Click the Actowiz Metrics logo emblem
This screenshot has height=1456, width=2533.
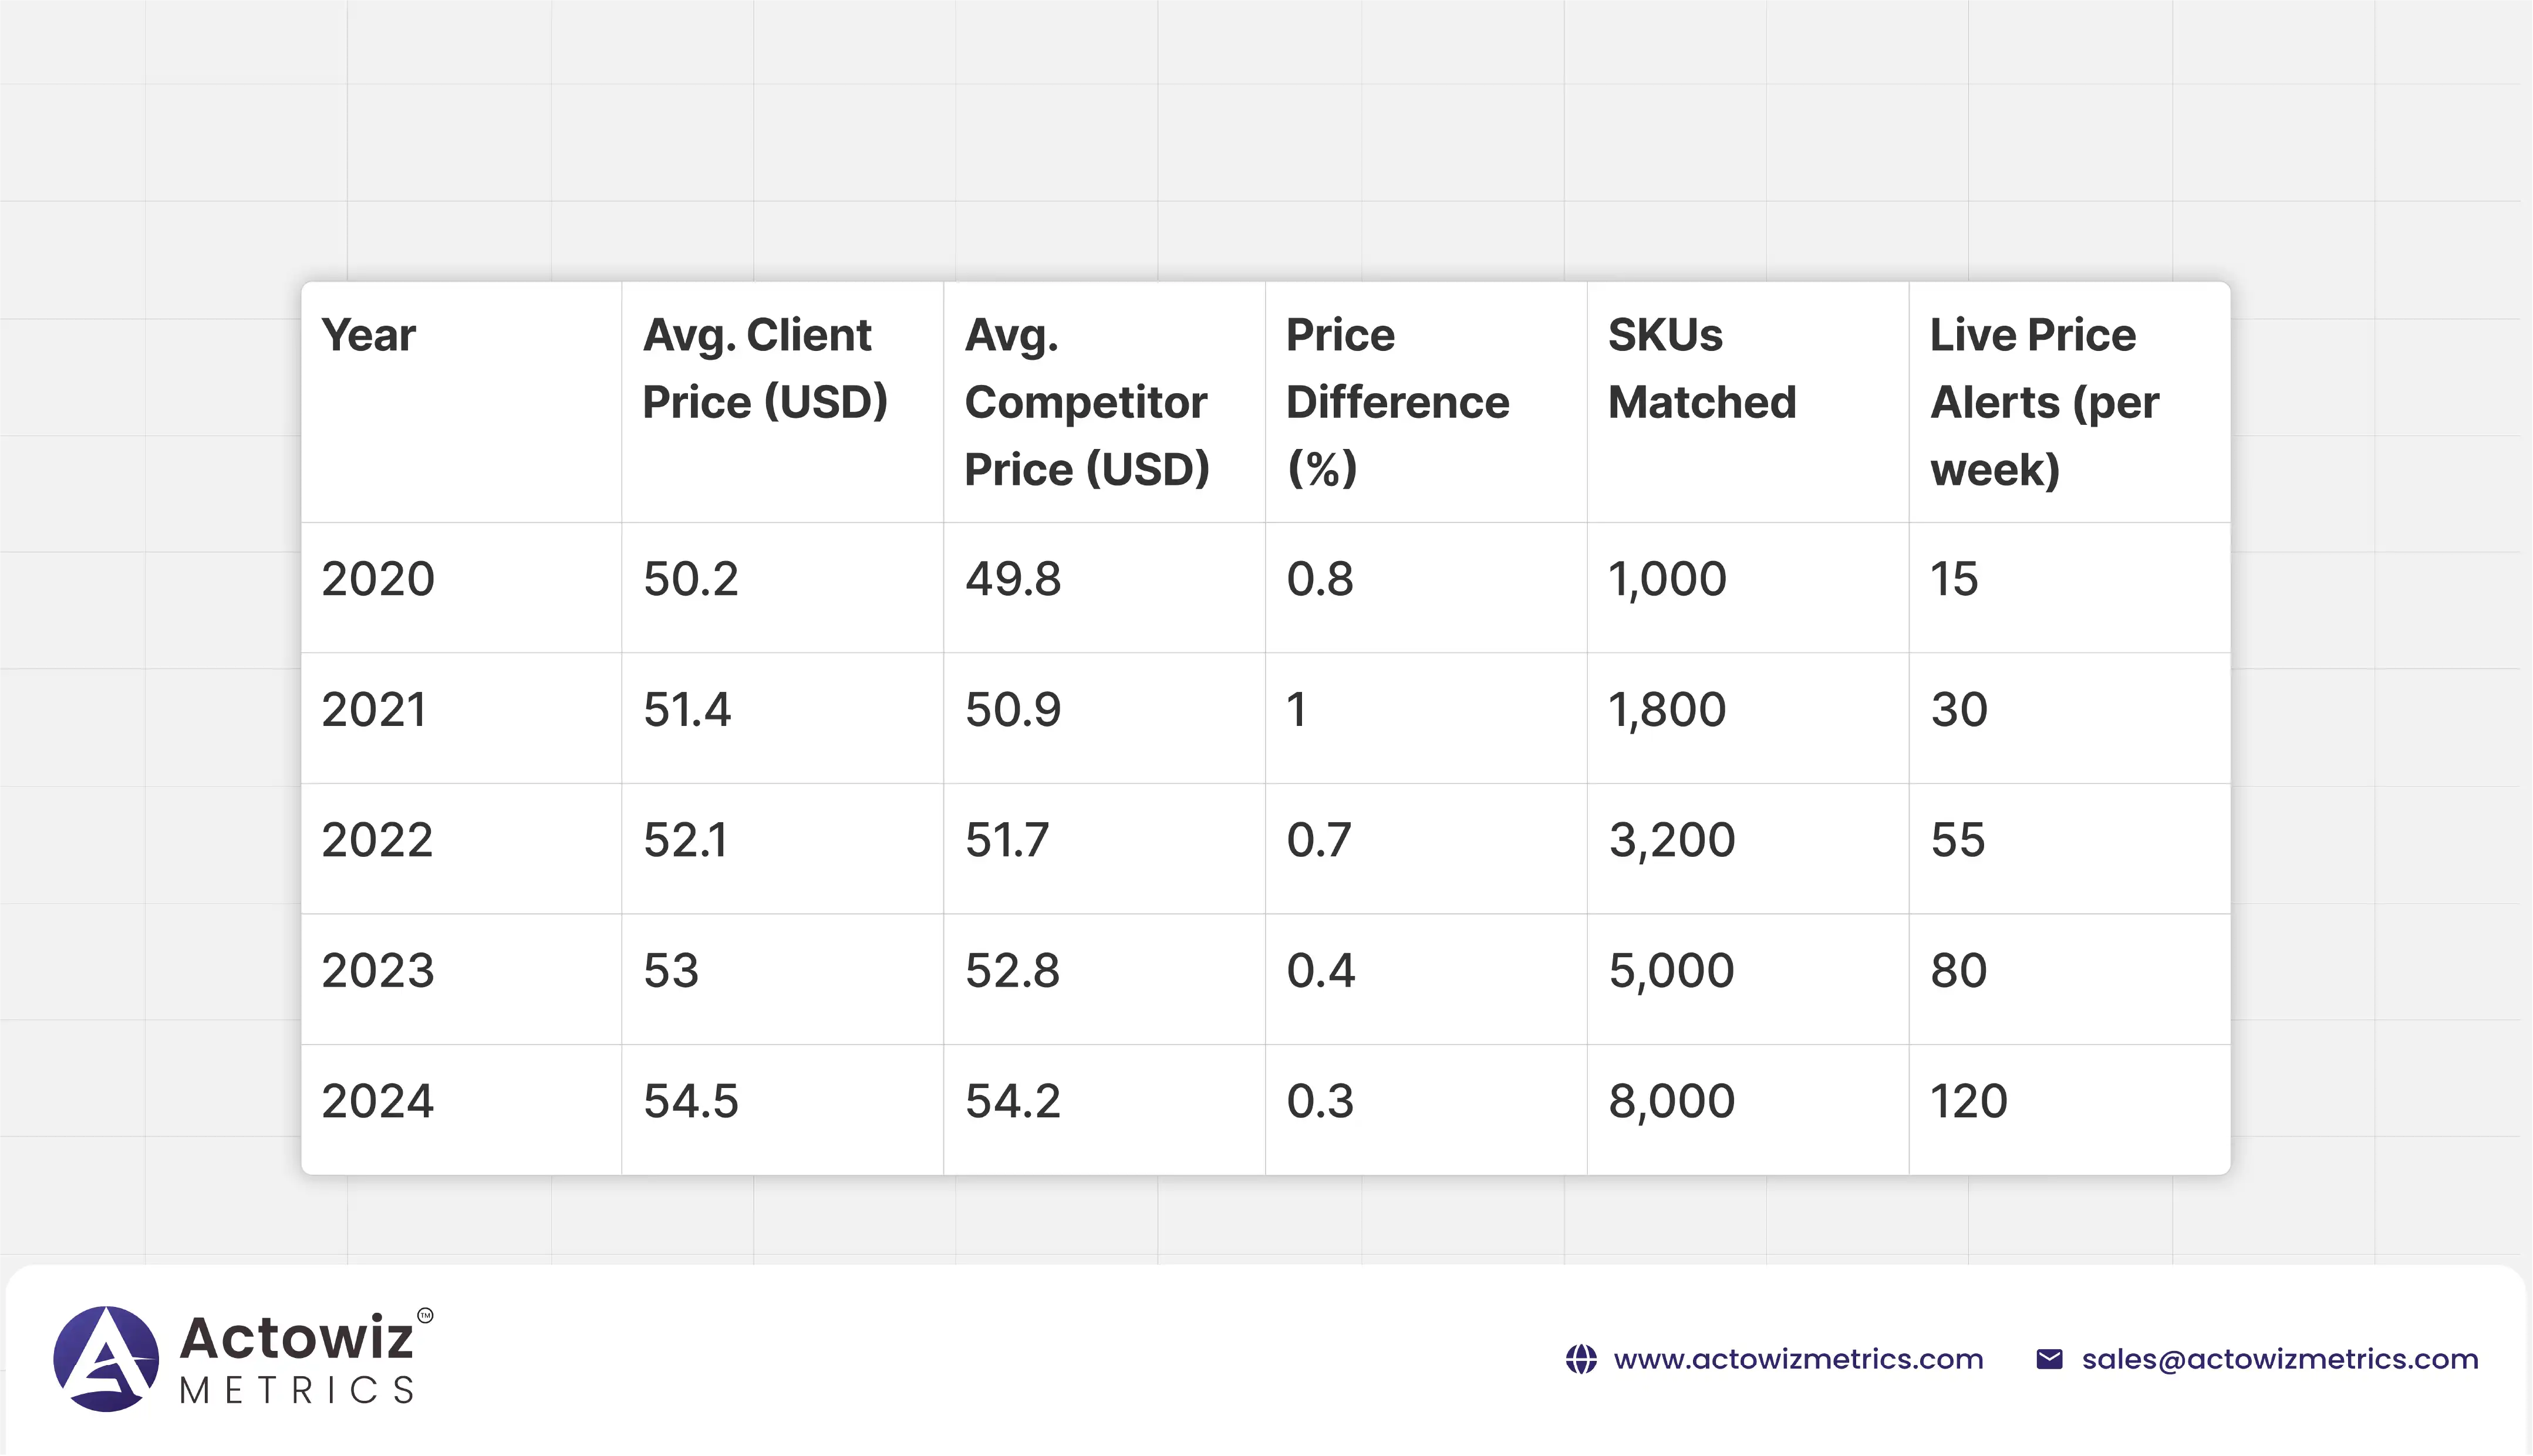tap(106, 1358)
